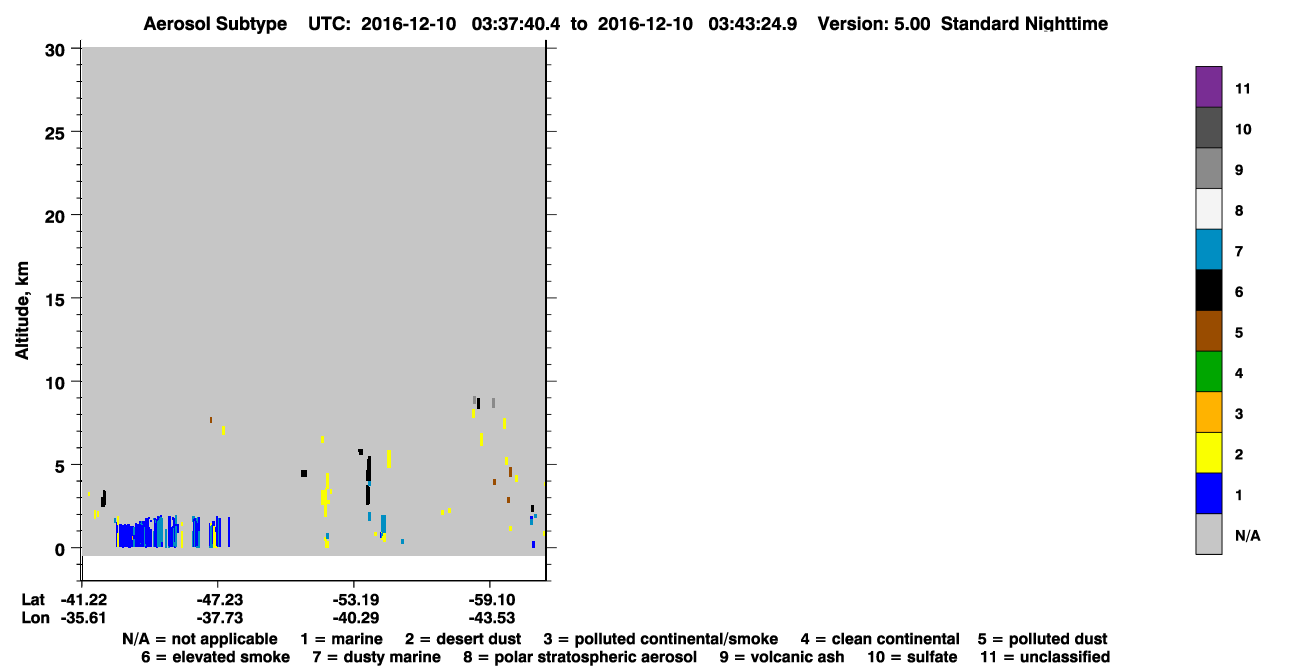Click '5 = polluted dust' legend text
Viewport: 1300px width, 667px height.
(x=1043, y=638)
